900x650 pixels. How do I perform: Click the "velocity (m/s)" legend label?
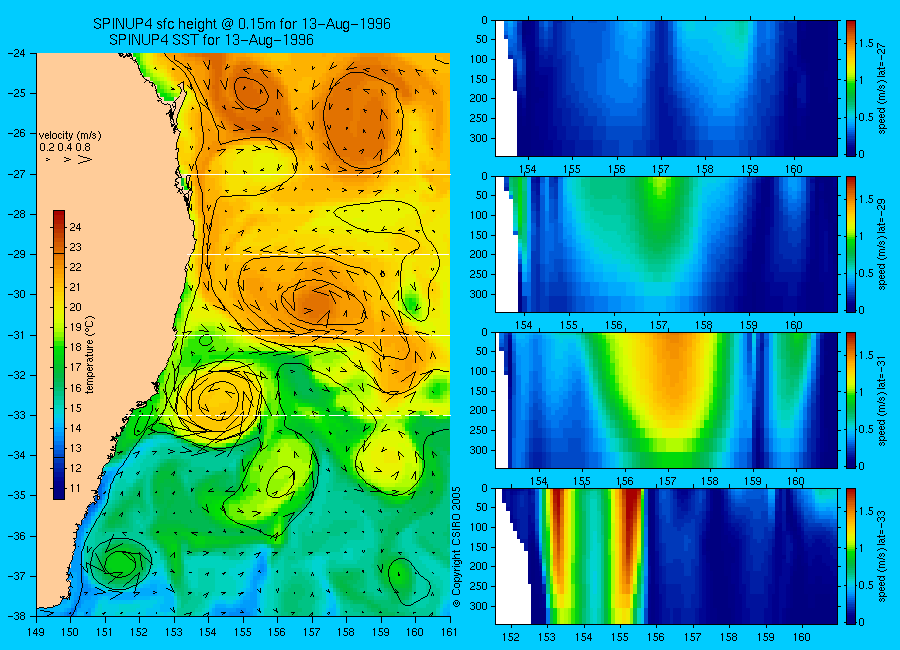(70, 136)
